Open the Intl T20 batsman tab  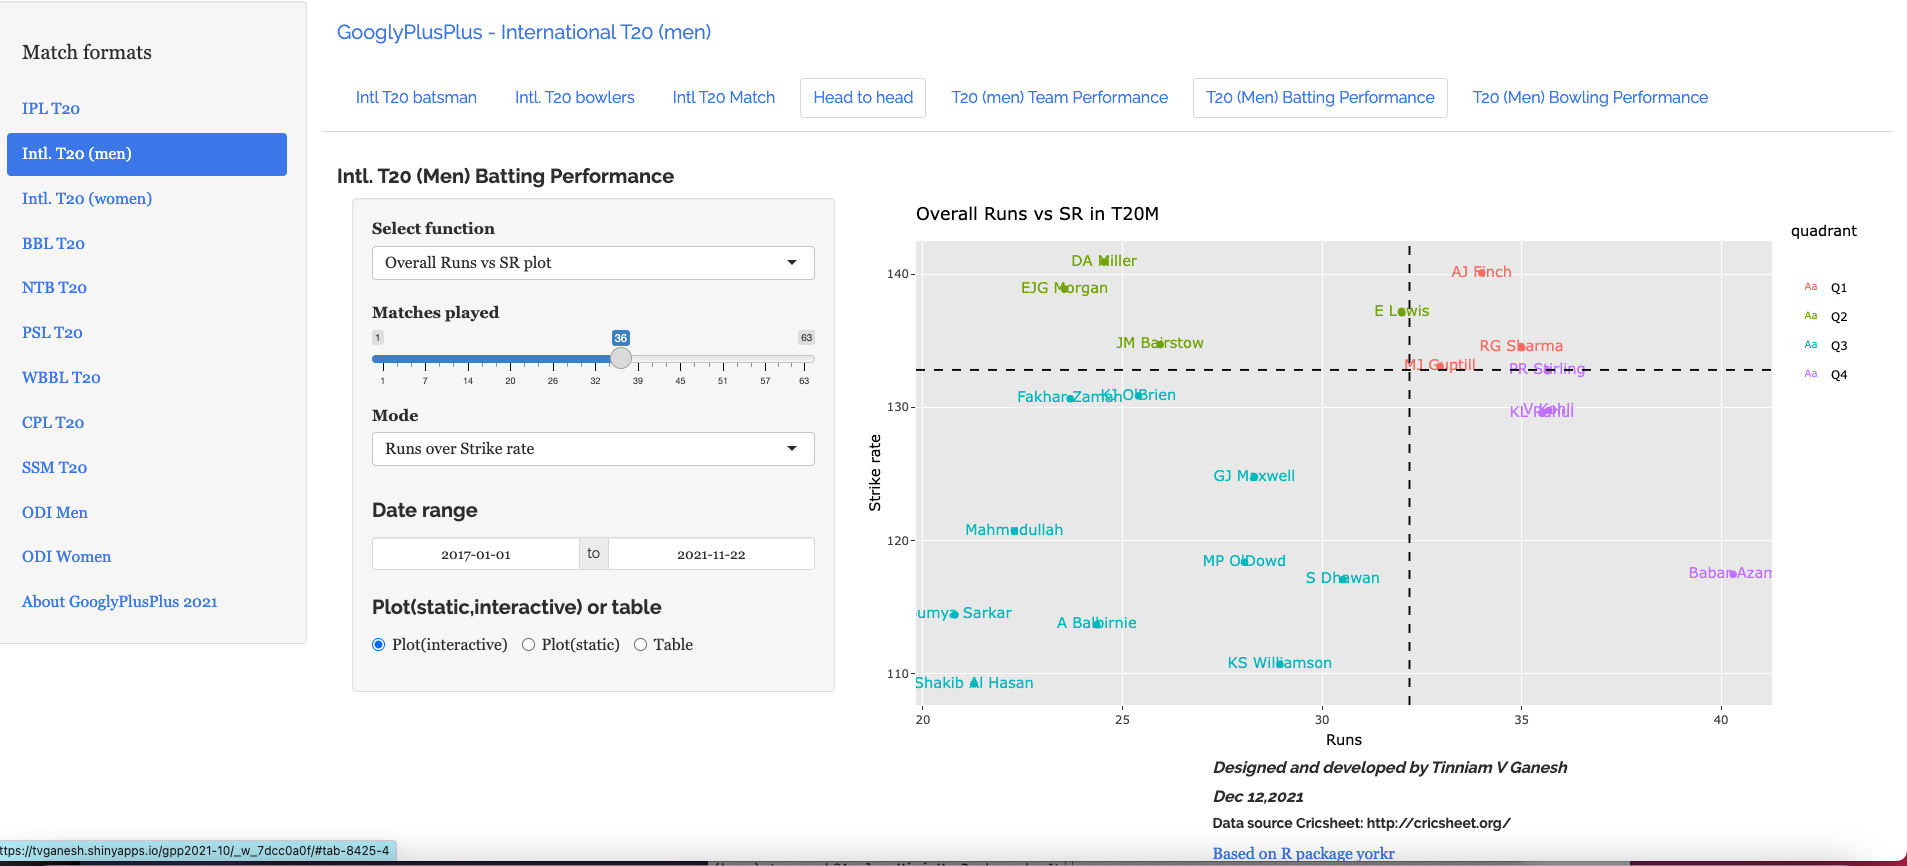coord(416,98)
